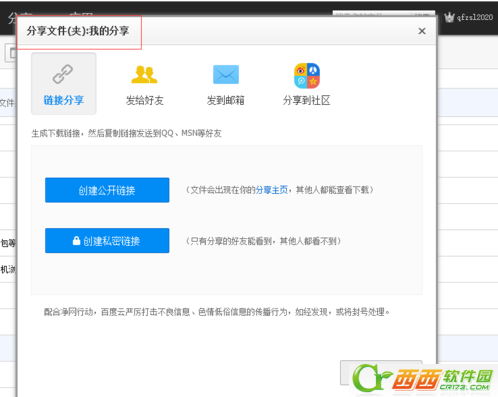Click the blue envelope email icon

(x=226, y=74)
